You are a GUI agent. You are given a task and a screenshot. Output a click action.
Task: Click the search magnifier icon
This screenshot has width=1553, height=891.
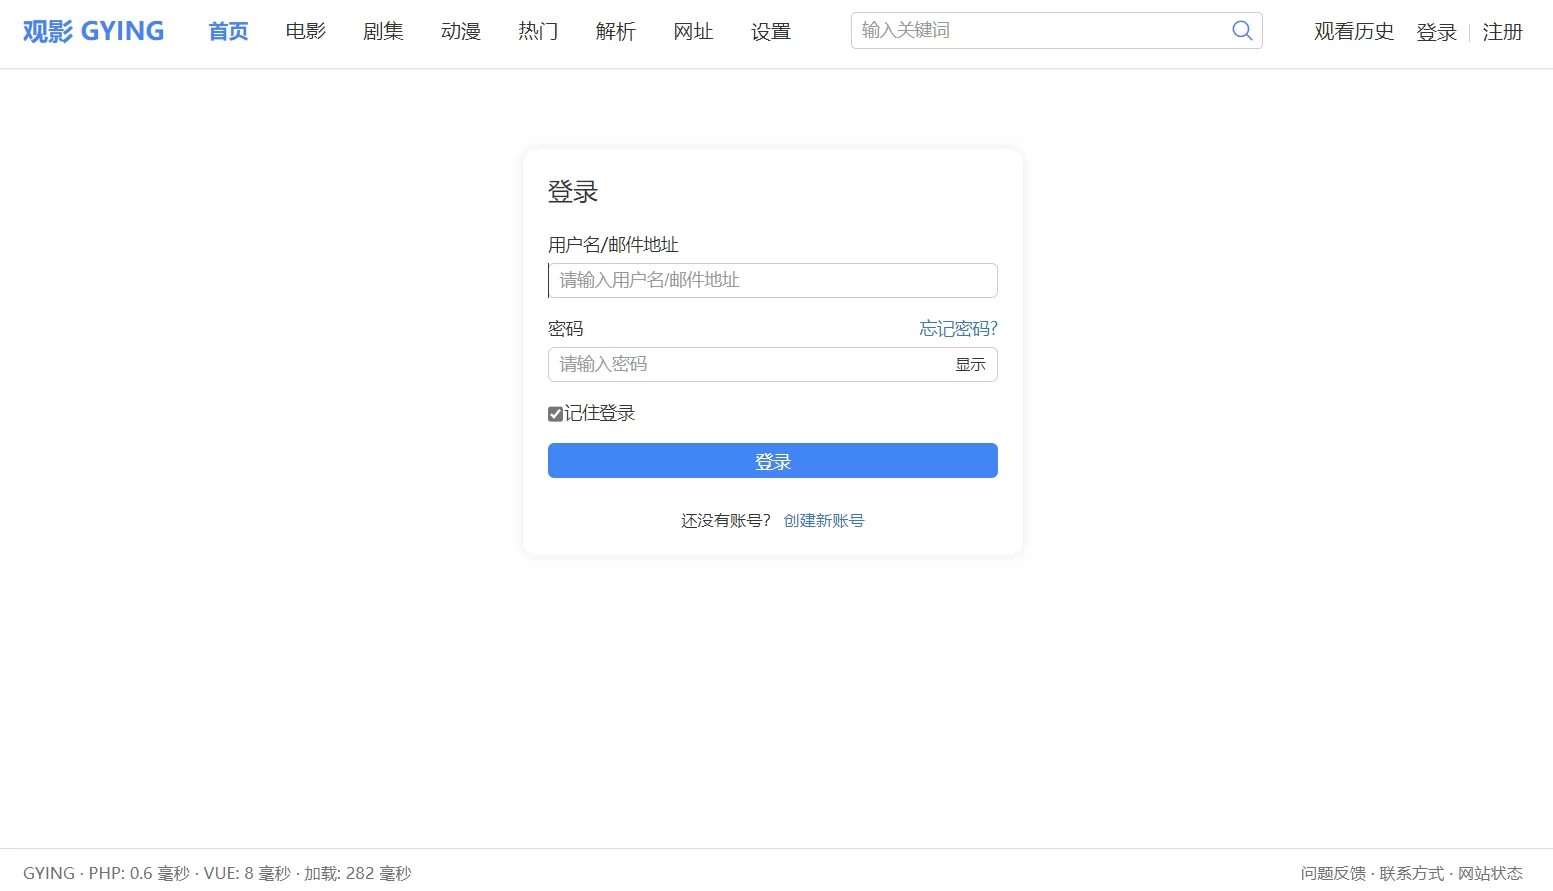(x=1242, y=30)
